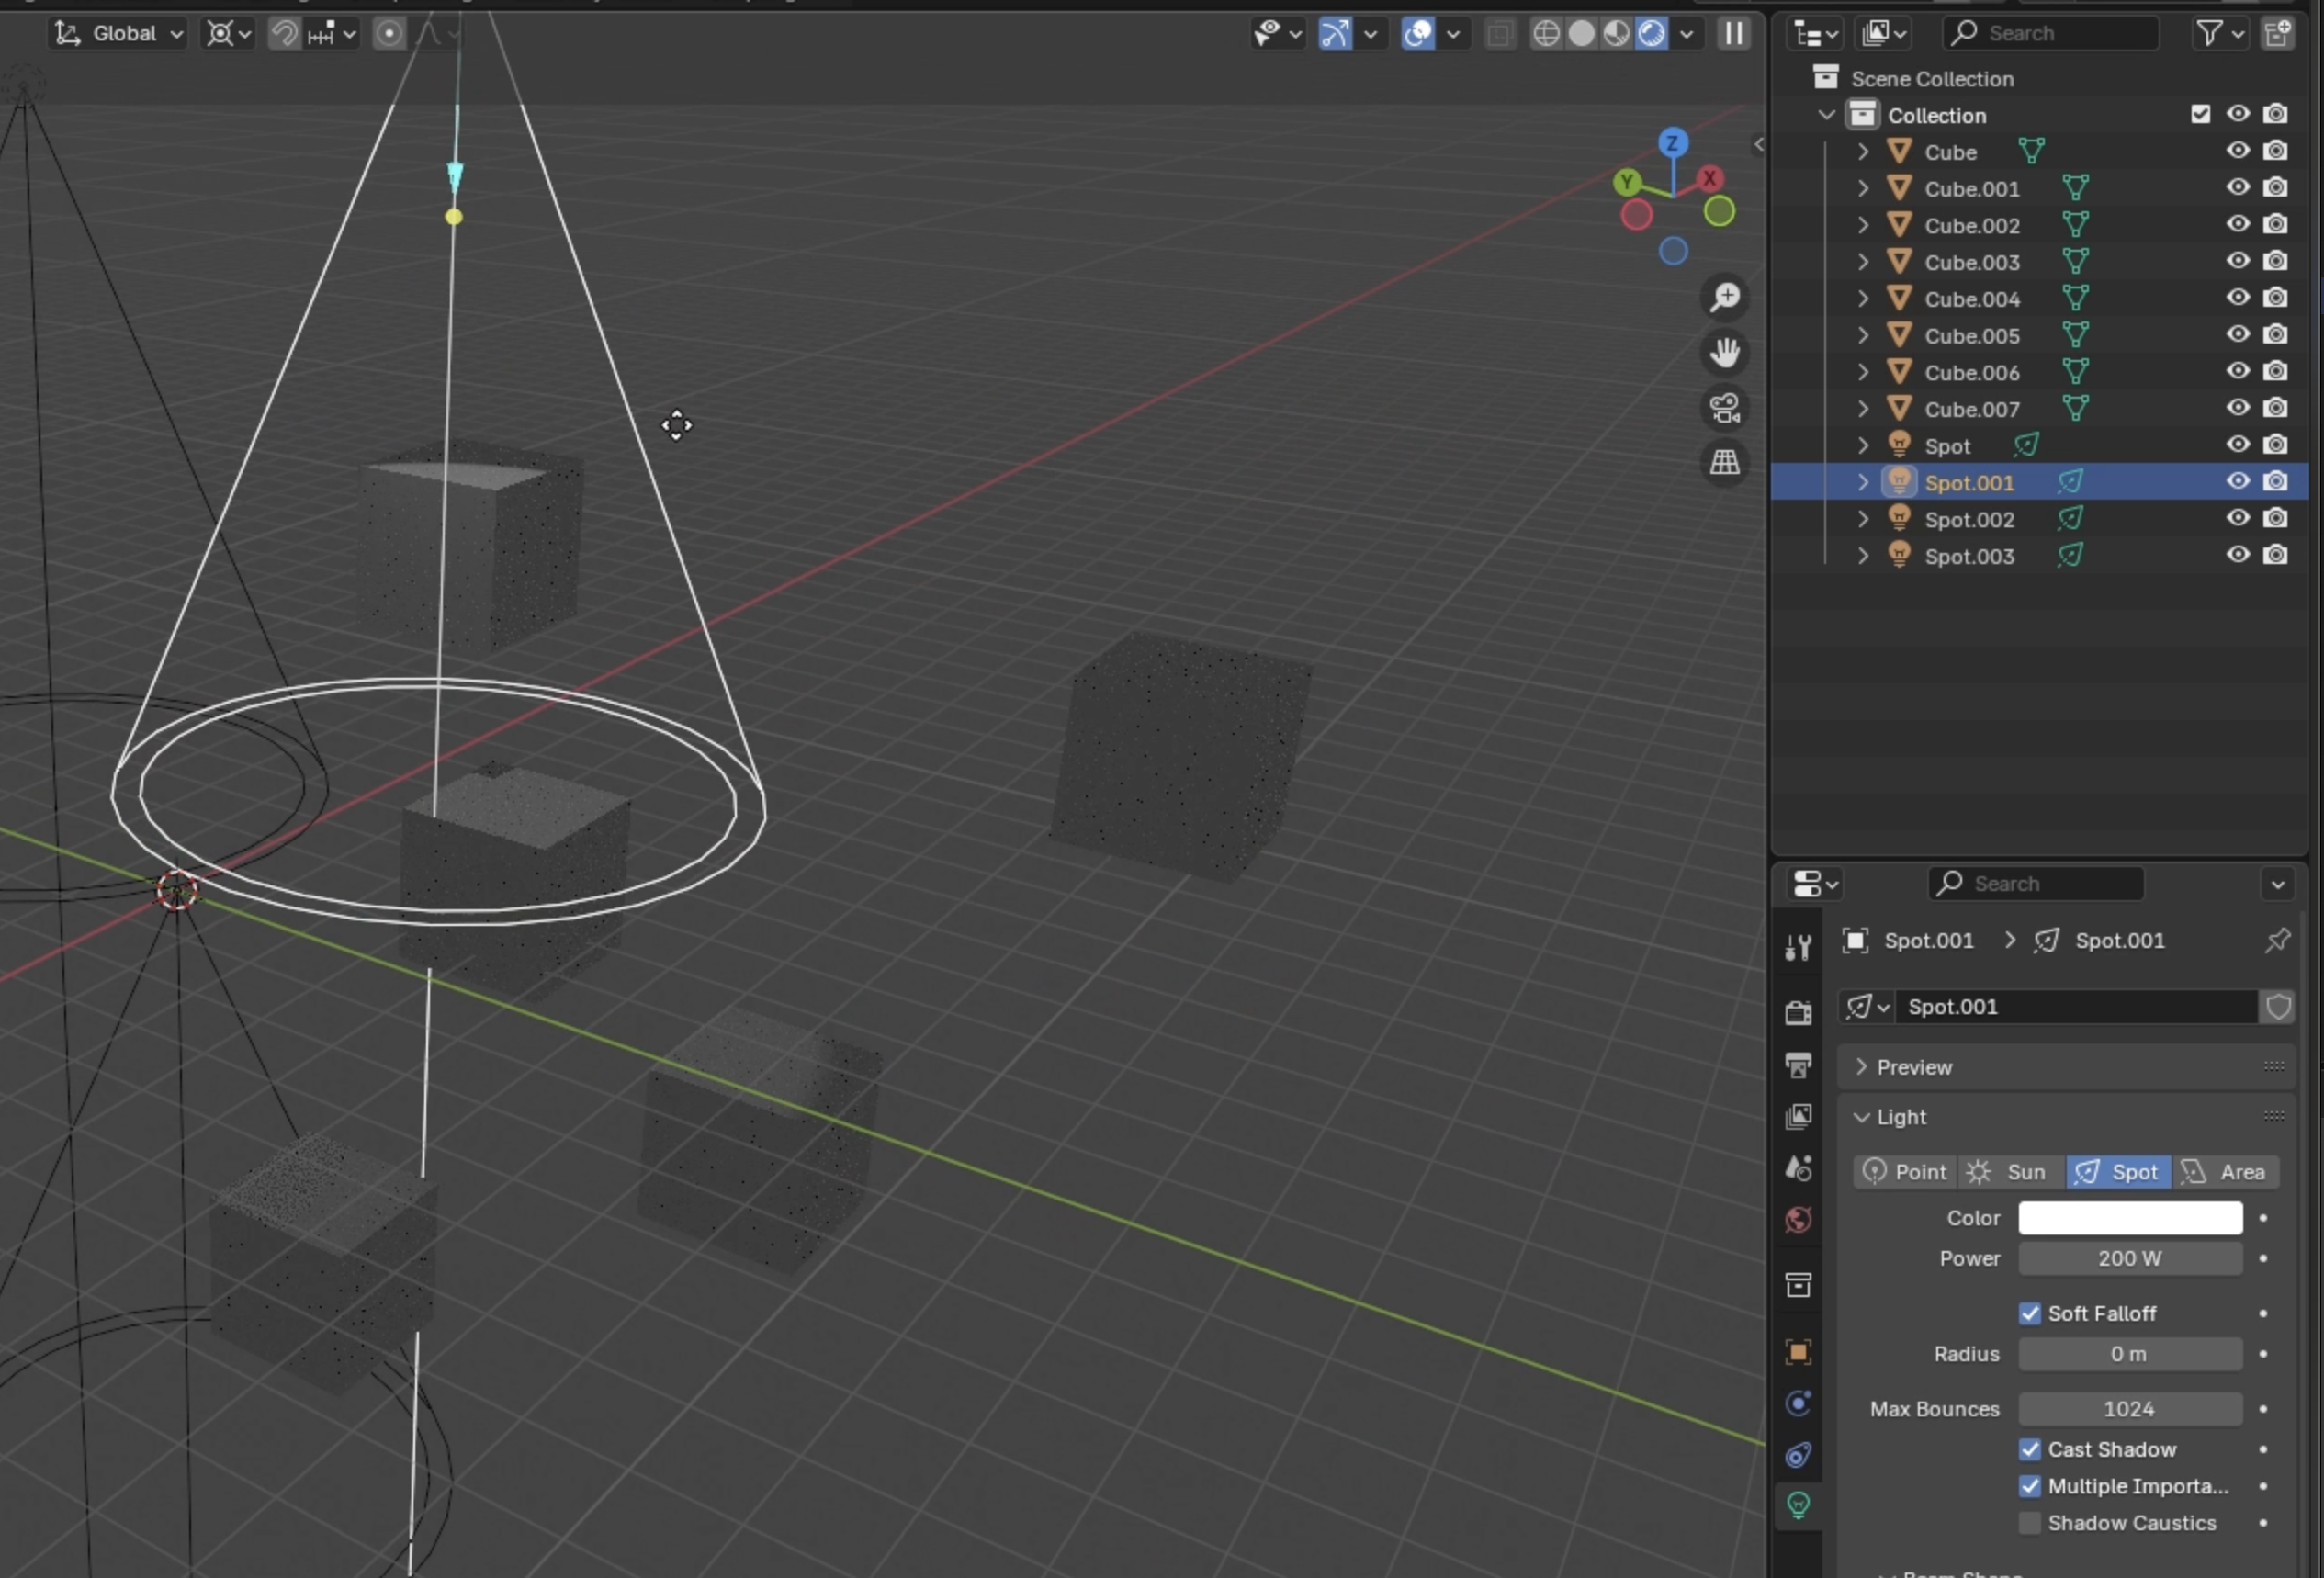The height and width of the screenshot is (1578, 2324).
Task: Disable the Soft Falloff checkbox
Action: (2029, 1313)
